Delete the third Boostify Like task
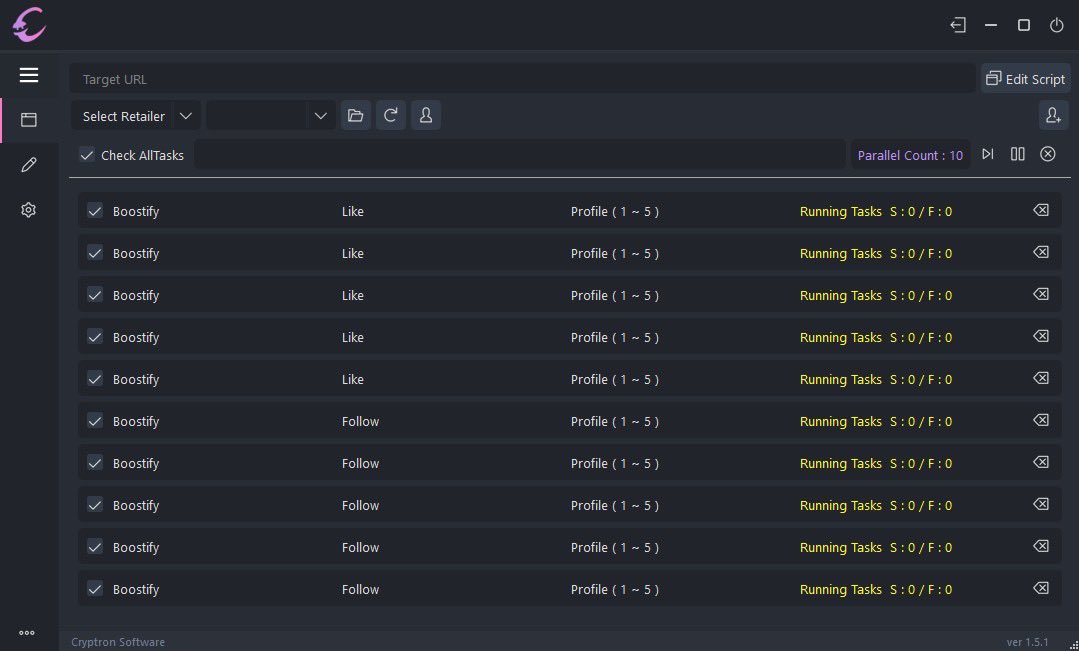 click(1041, 295)
